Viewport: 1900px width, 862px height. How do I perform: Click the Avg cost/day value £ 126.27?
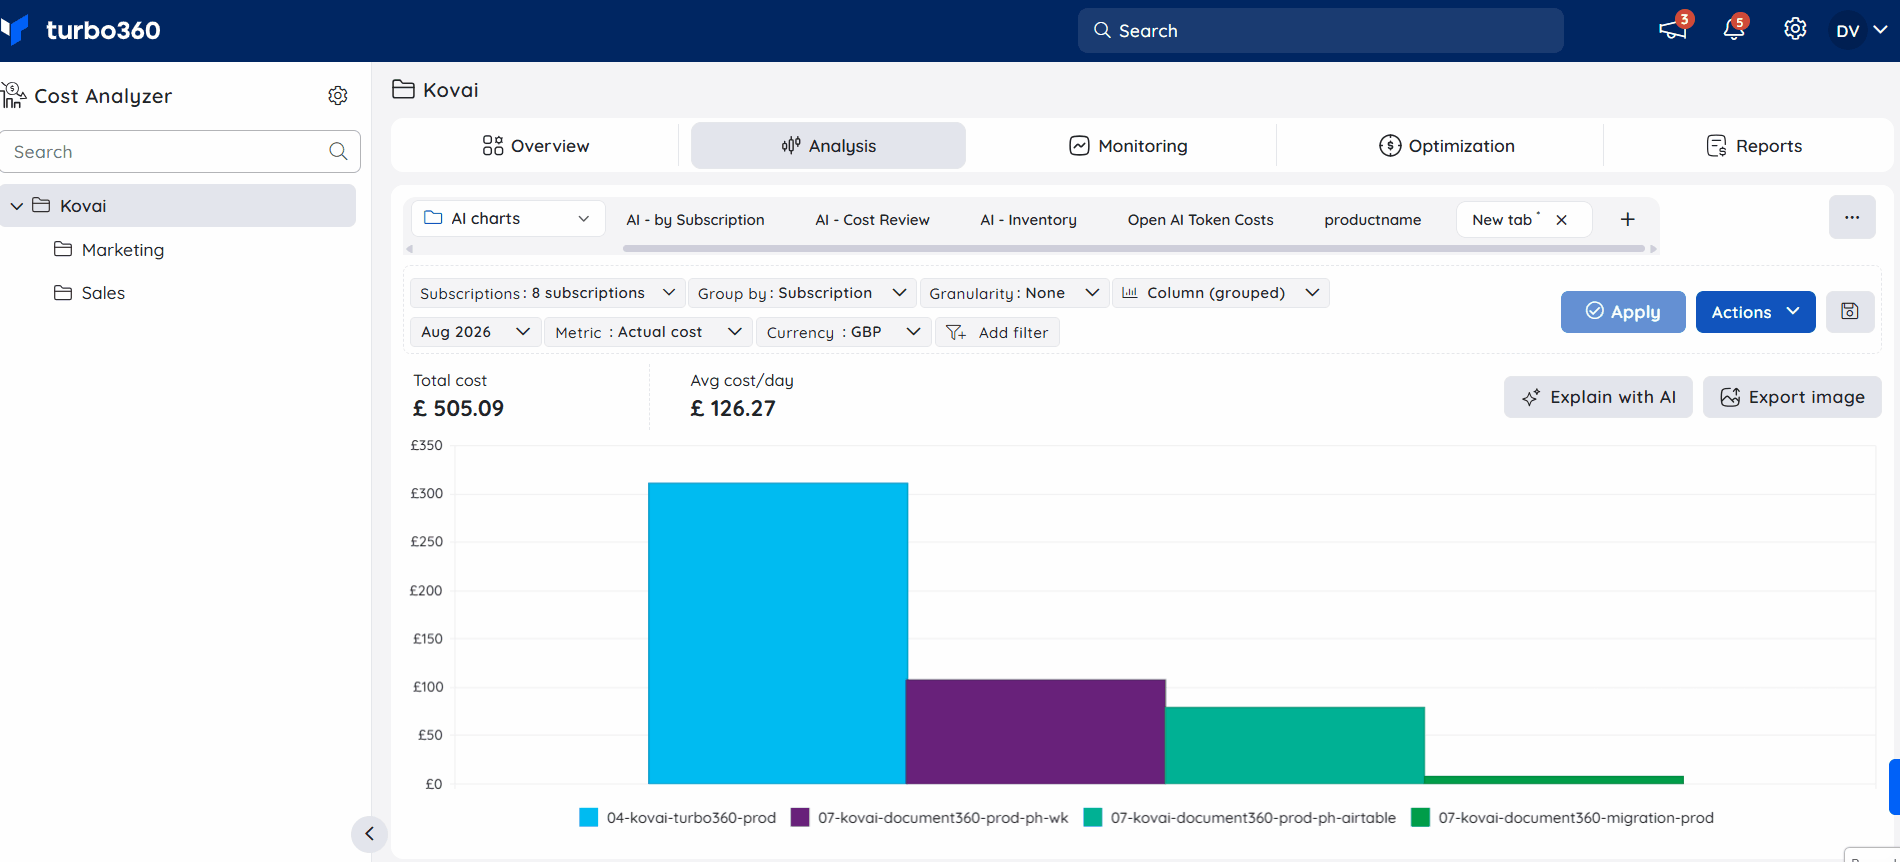tap(733, 408)
